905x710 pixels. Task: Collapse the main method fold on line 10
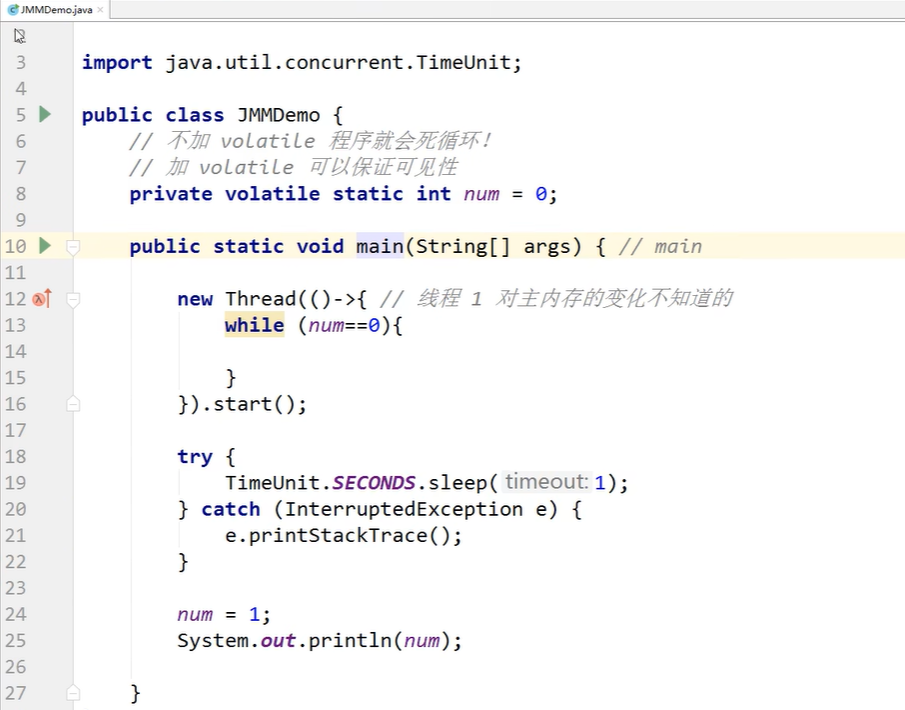[73, 247]
